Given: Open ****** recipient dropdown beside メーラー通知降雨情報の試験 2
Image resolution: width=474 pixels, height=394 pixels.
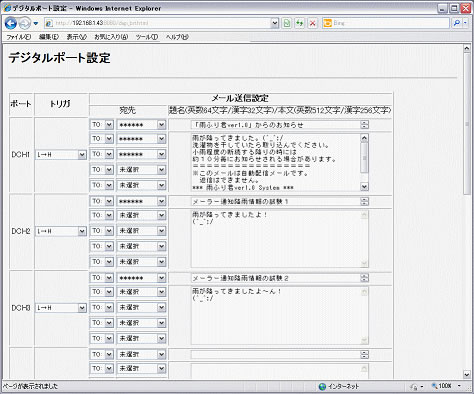Looking at the screenshot, I should click(x=141, y=278).
